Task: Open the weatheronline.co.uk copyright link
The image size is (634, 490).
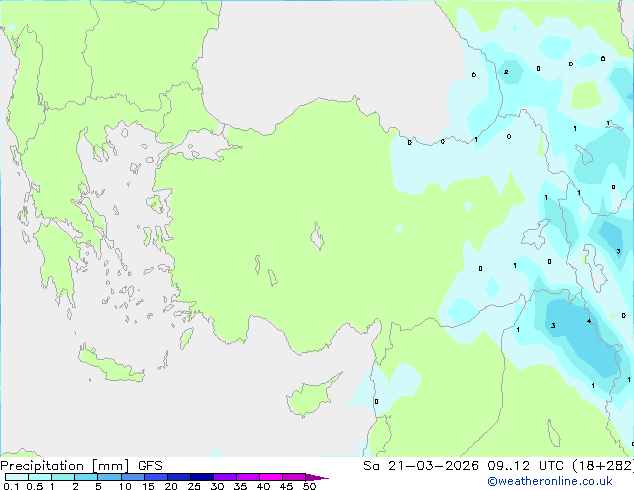Action: click(x=550, y=481)
